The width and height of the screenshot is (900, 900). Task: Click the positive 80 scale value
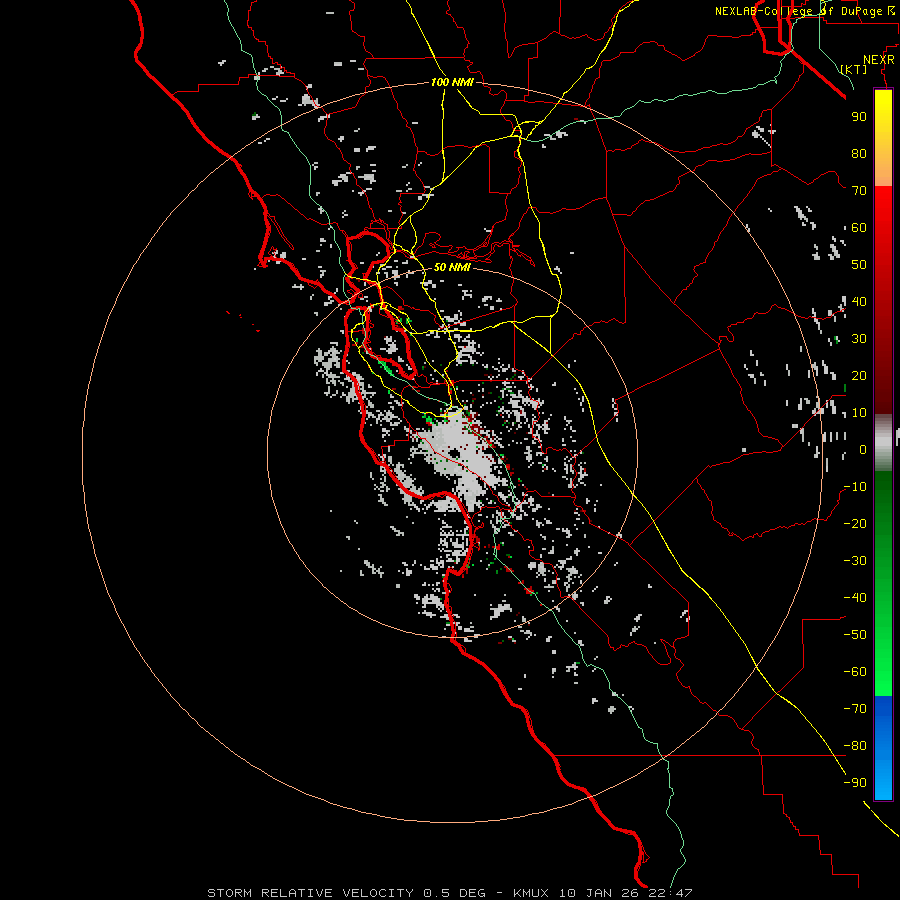point(859,153)
